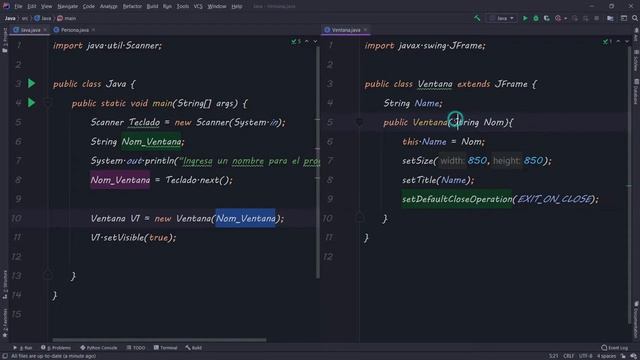This screenshot has height=360, width=640.
Task: Close the Java.java tab
Action: [x=45, y=30]
